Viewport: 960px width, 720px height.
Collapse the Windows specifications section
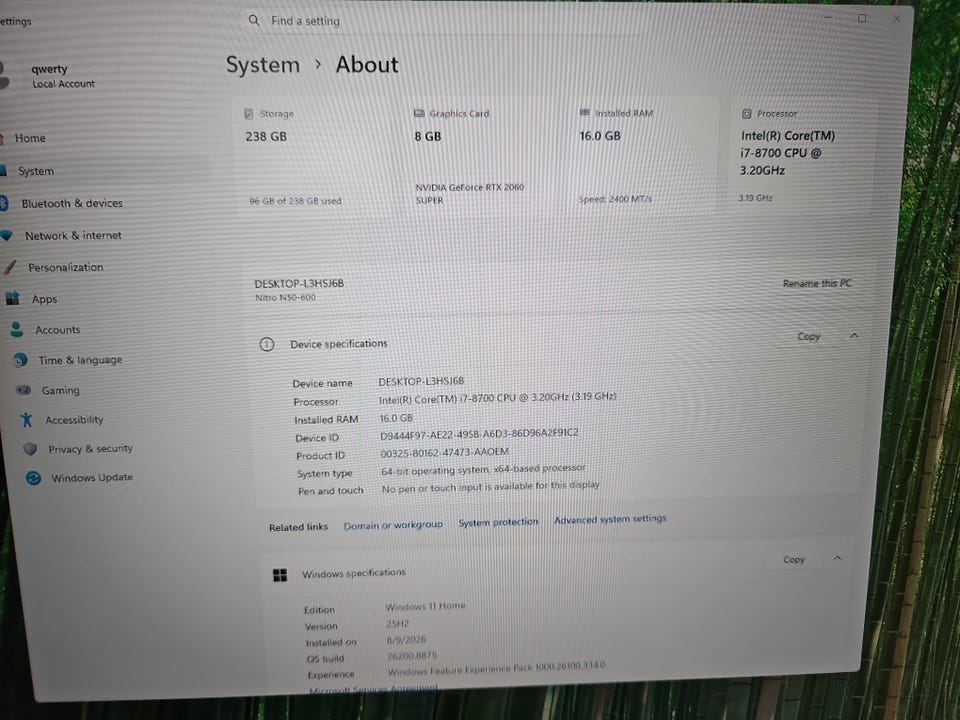point(838,558)
